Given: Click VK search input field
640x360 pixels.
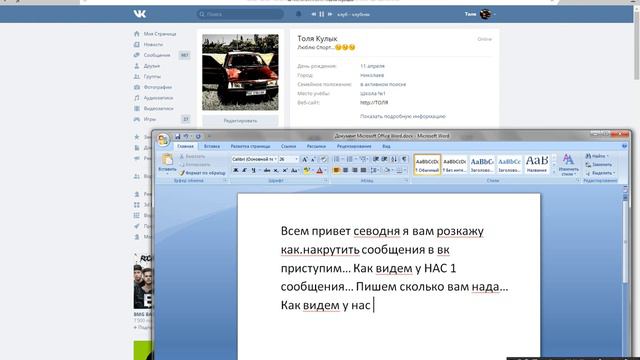Looking at the screenshot, I should [240, 14].
